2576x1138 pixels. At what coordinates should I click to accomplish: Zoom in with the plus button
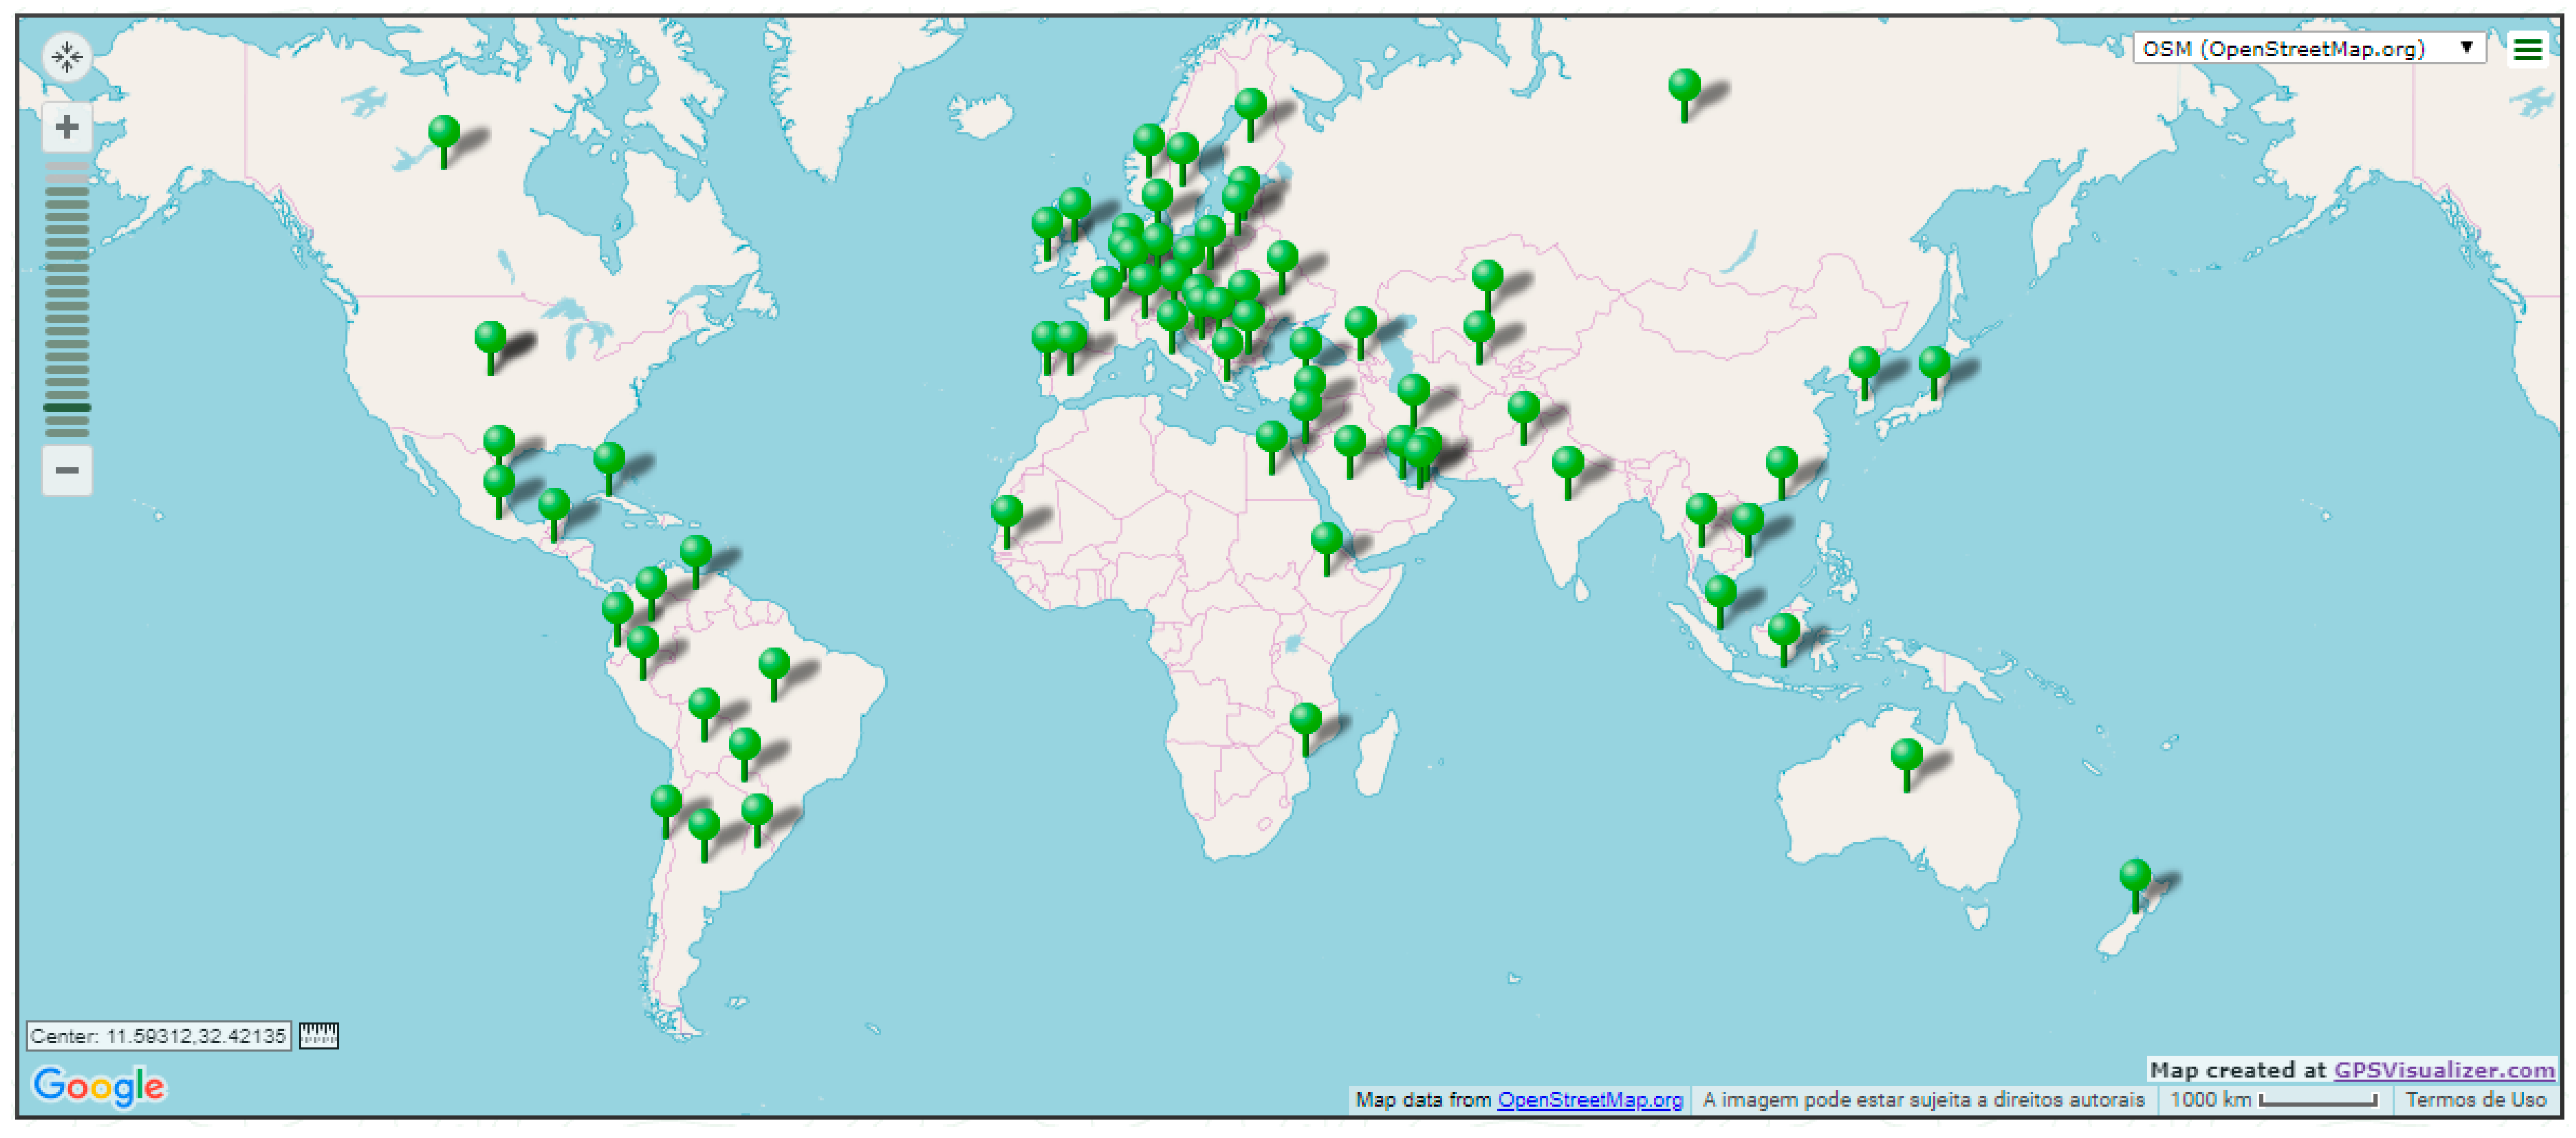click(67, 128)
